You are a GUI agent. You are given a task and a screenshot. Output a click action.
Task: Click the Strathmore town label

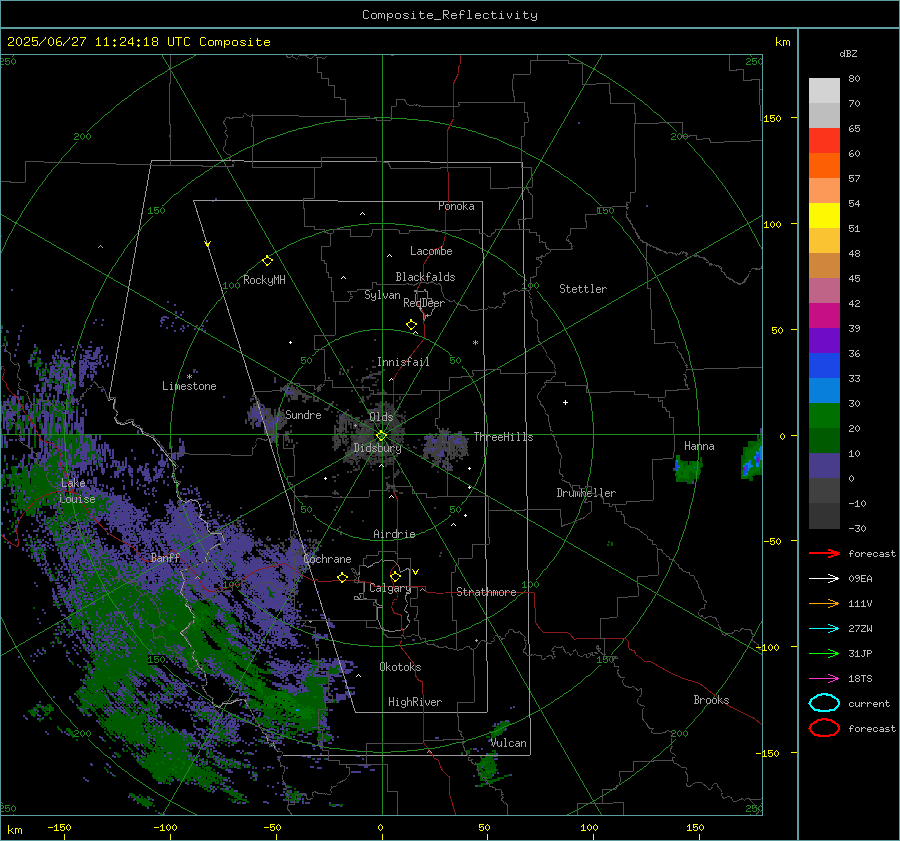[x=486, y=592]
